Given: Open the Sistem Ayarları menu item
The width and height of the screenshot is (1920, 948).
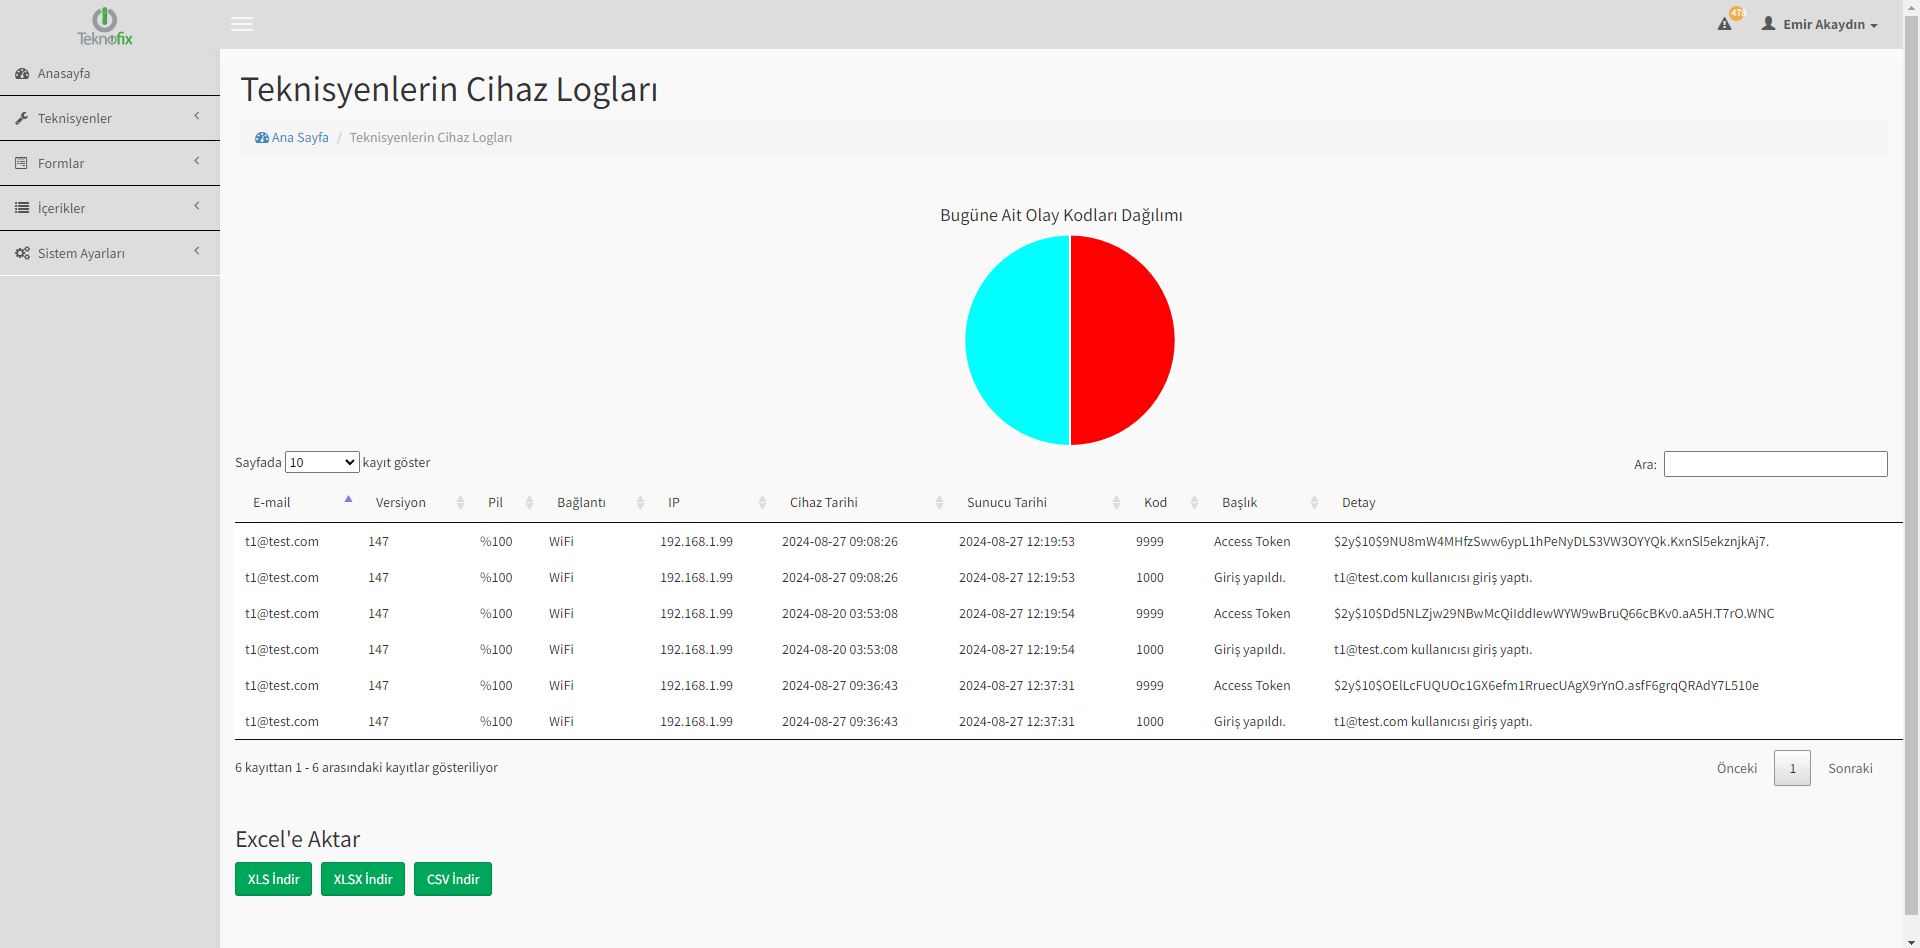Looking at the screenshot, I should point(81,254).
